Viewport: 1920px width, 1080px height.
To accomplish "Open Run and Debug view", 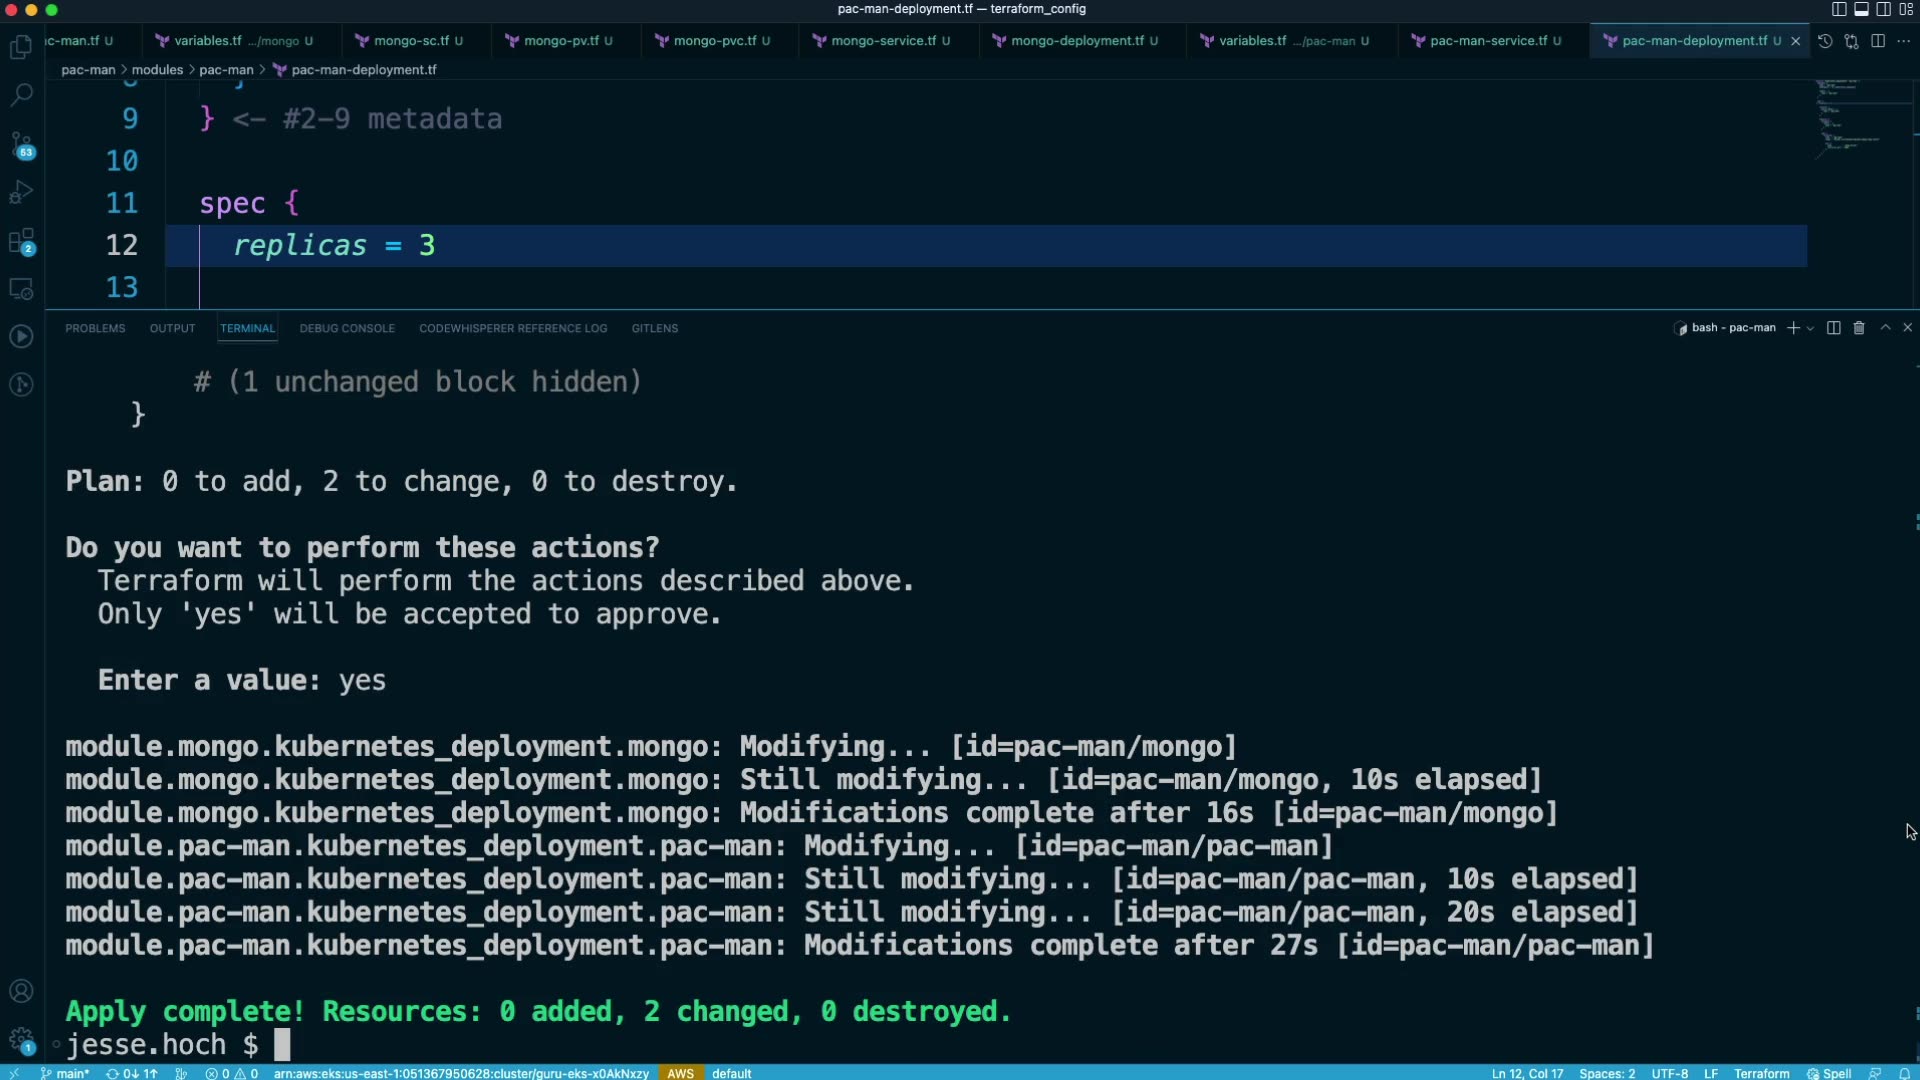I will [21, 192].
